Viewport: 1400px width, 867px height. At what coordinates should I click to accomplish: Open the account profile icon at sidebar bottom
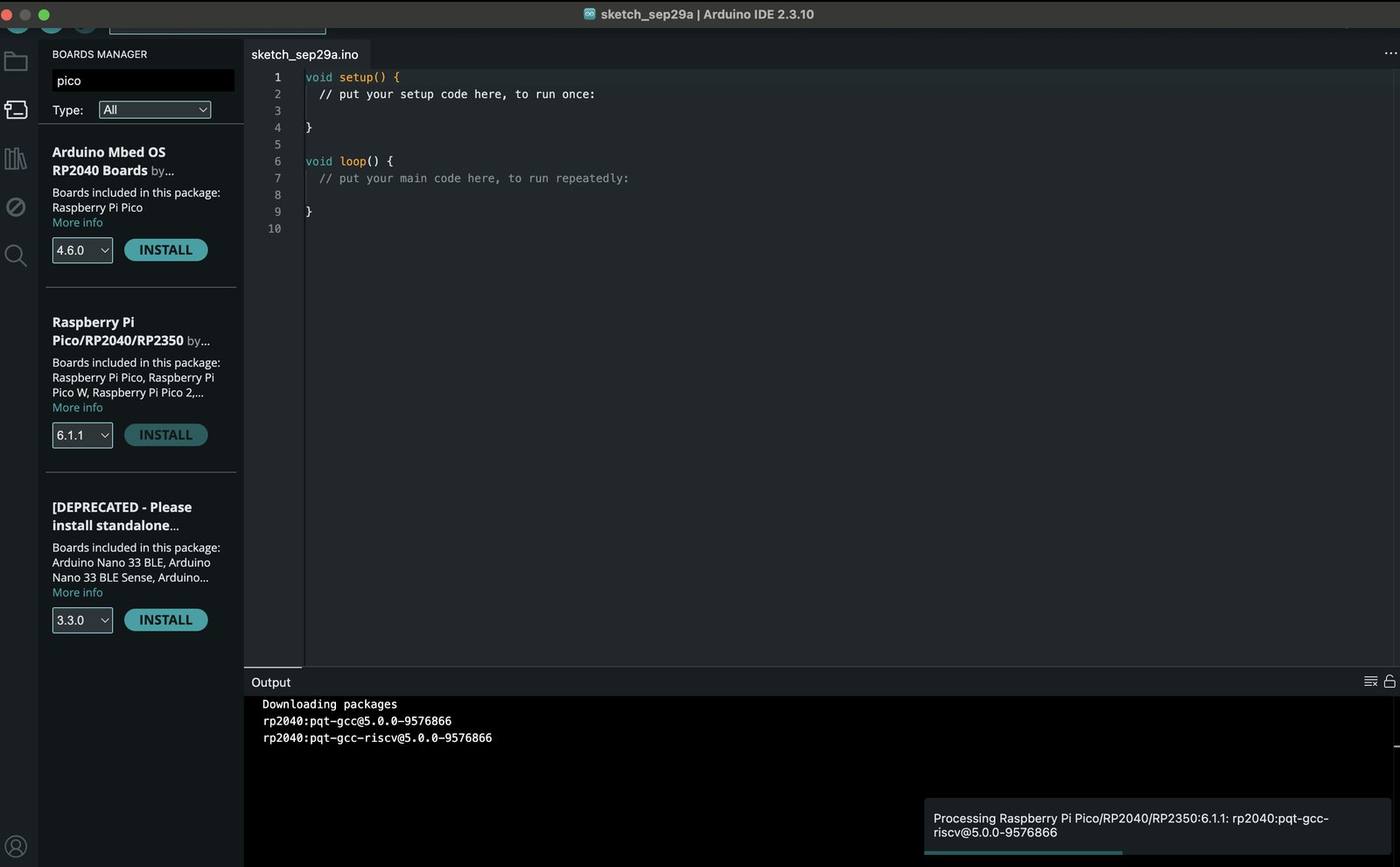(x=16, y=847)
